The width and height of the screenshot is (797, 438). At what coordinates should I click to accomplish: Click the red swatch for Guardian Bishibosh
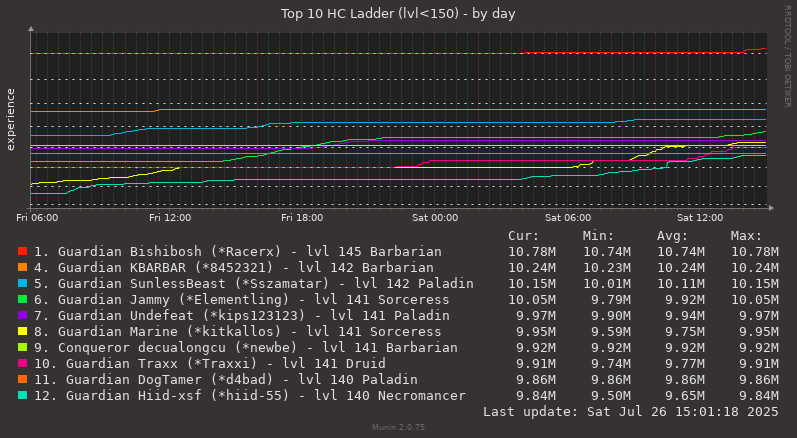click(x=22, y=251)
